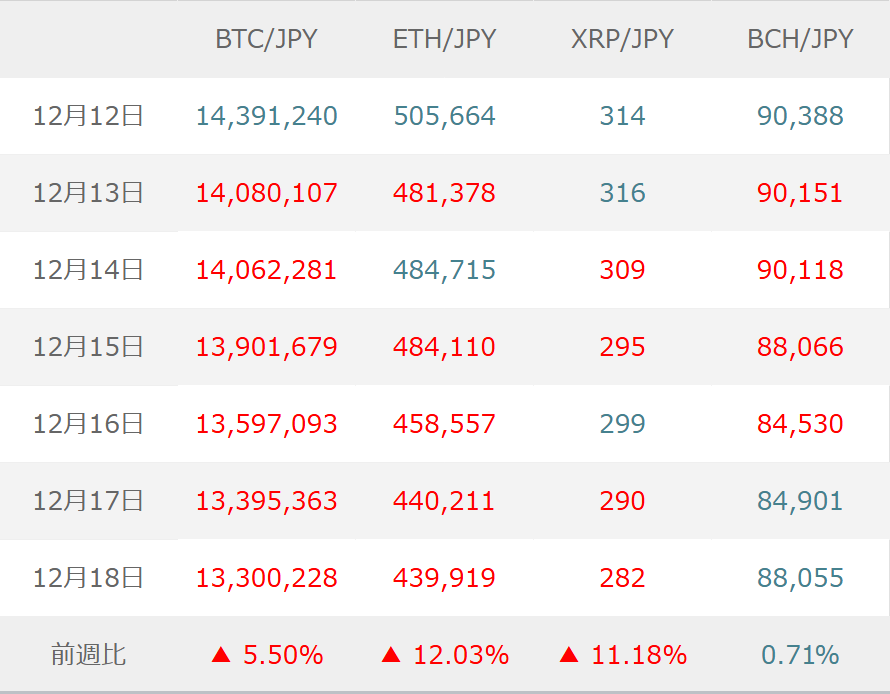Select the ETH/JPY column header
This screenshot has height=694, width=890.
[444, 39]
